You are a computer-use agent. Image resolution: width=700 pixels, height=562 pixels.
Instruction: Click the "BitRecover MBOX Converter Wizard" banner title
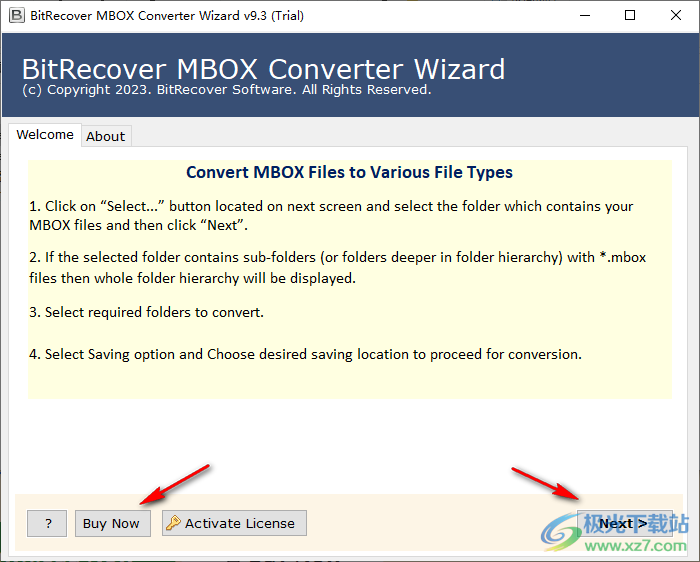(x=263, y=69)
